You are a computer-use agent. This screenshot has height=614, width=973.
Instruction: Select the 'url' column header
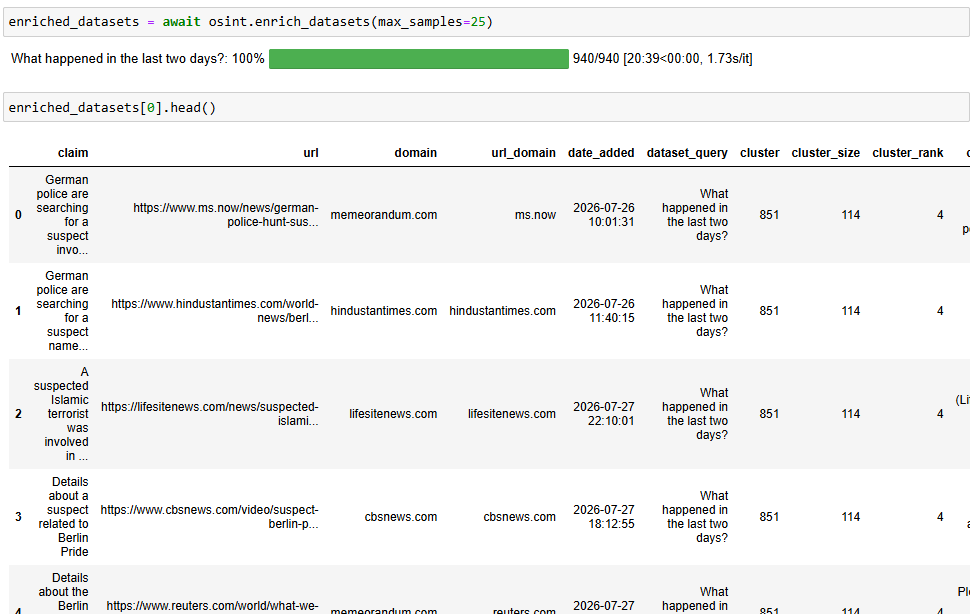tap(311, 153)
